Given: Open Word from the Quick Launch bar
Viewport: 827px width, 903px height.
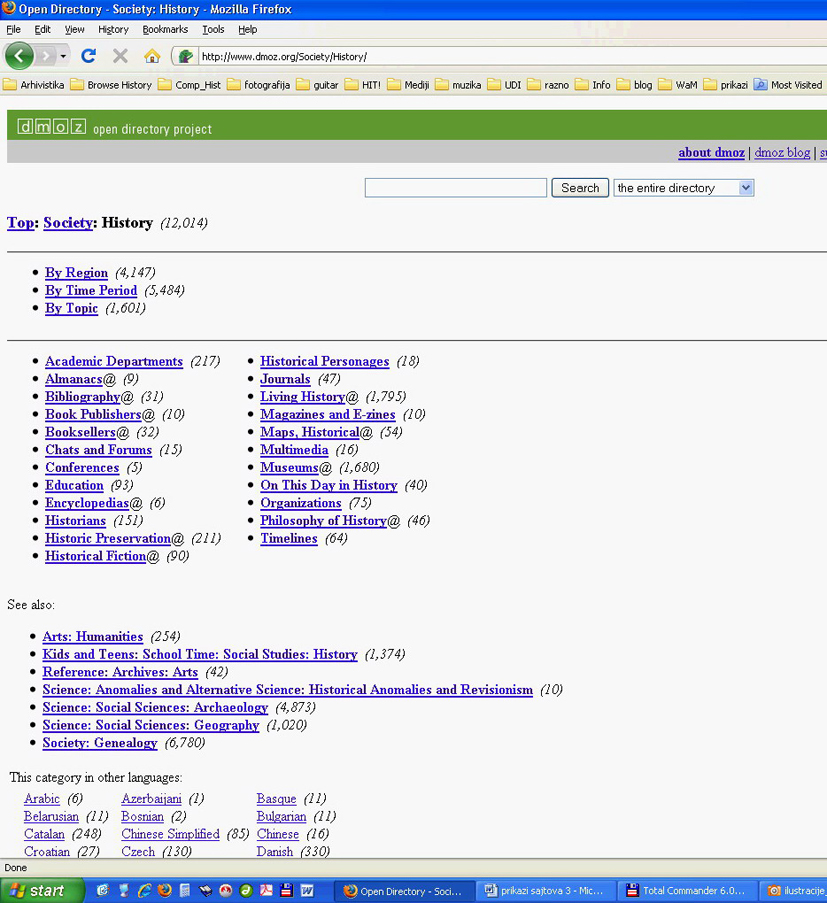Looking at the screenshot, I should click(307, 890).
